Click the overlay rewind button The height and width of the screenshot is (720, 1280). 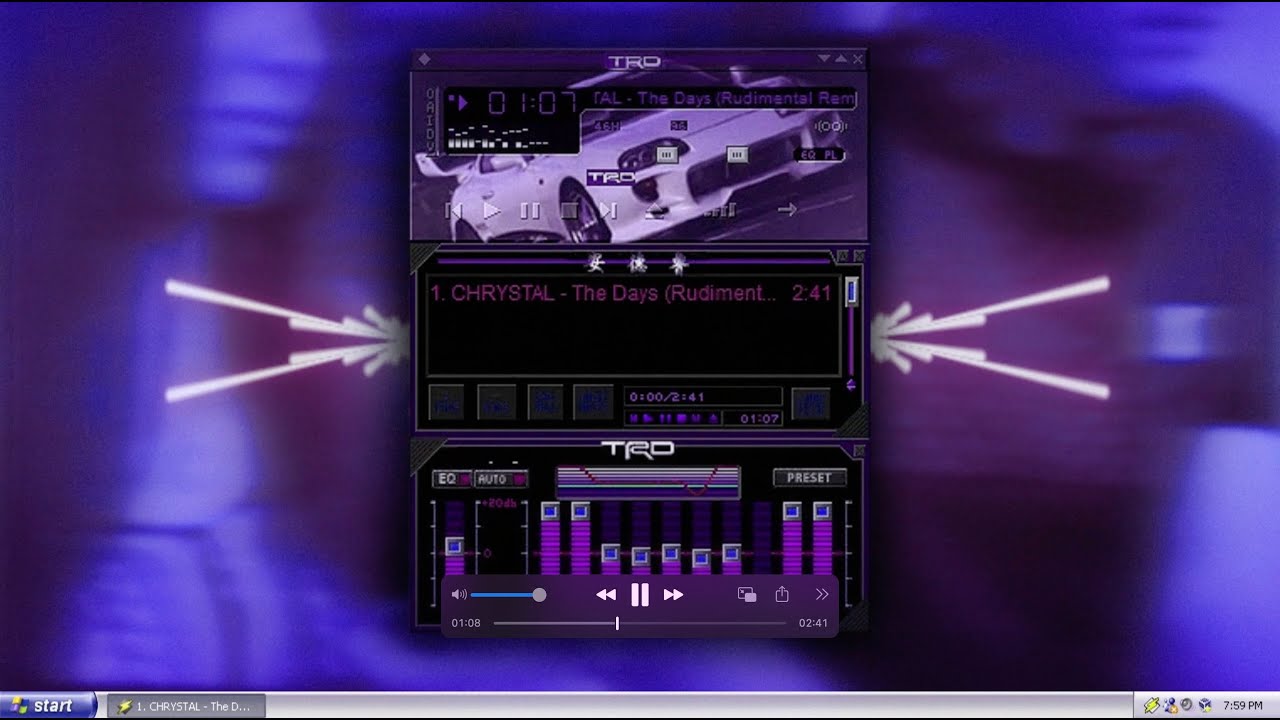point(606,595)
